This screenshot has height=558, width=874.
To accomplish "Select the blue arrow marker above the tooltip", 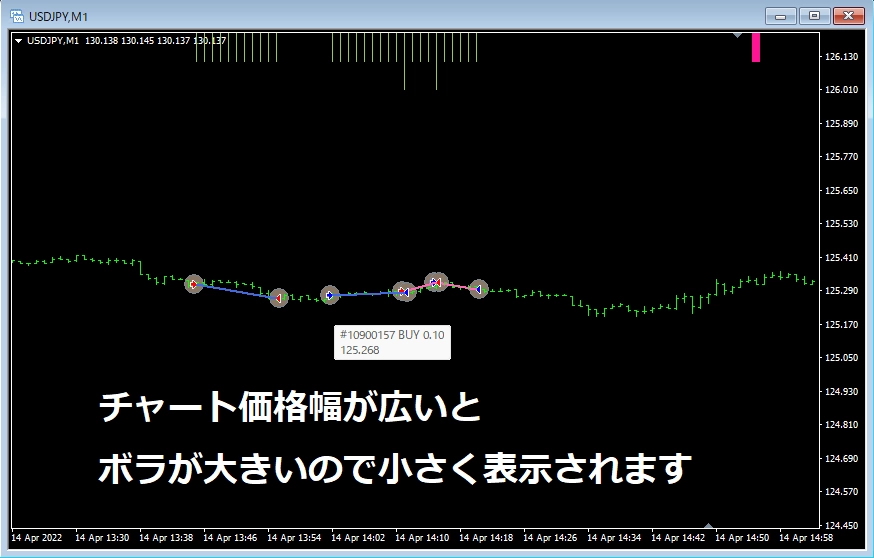I will click(330, 295).
